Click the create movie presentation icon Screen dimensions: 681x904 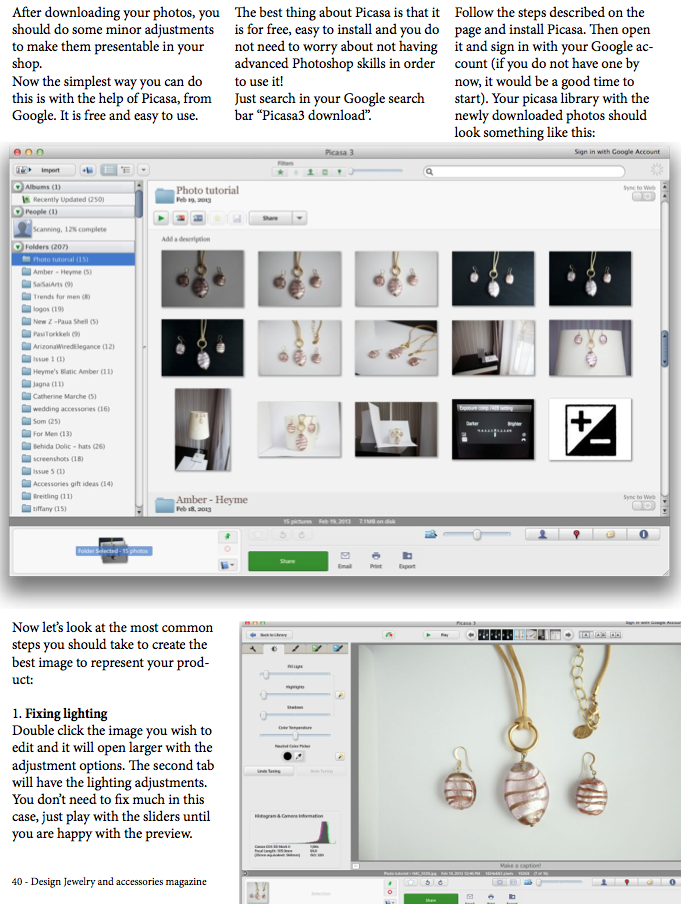[198, 218]
